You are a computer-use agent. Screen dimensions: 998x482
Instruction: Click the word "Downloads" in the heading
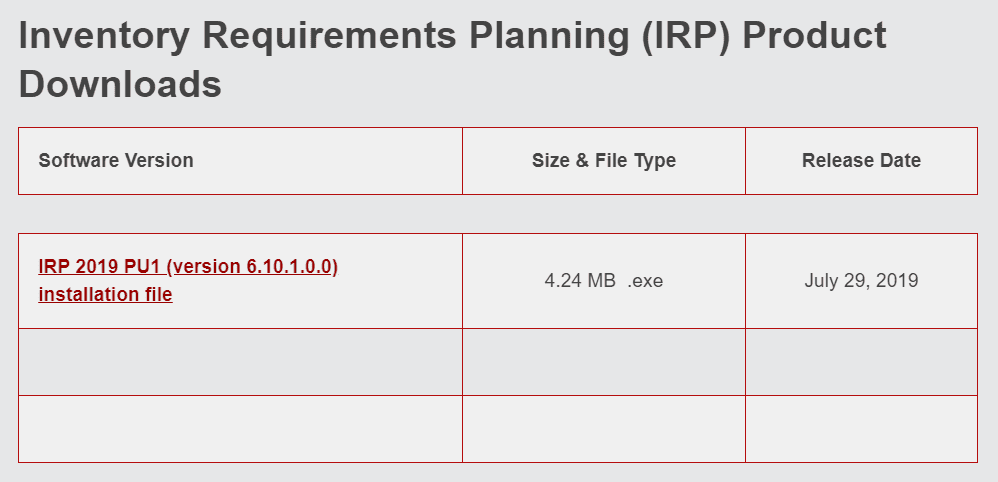click(x=120, y=84)
